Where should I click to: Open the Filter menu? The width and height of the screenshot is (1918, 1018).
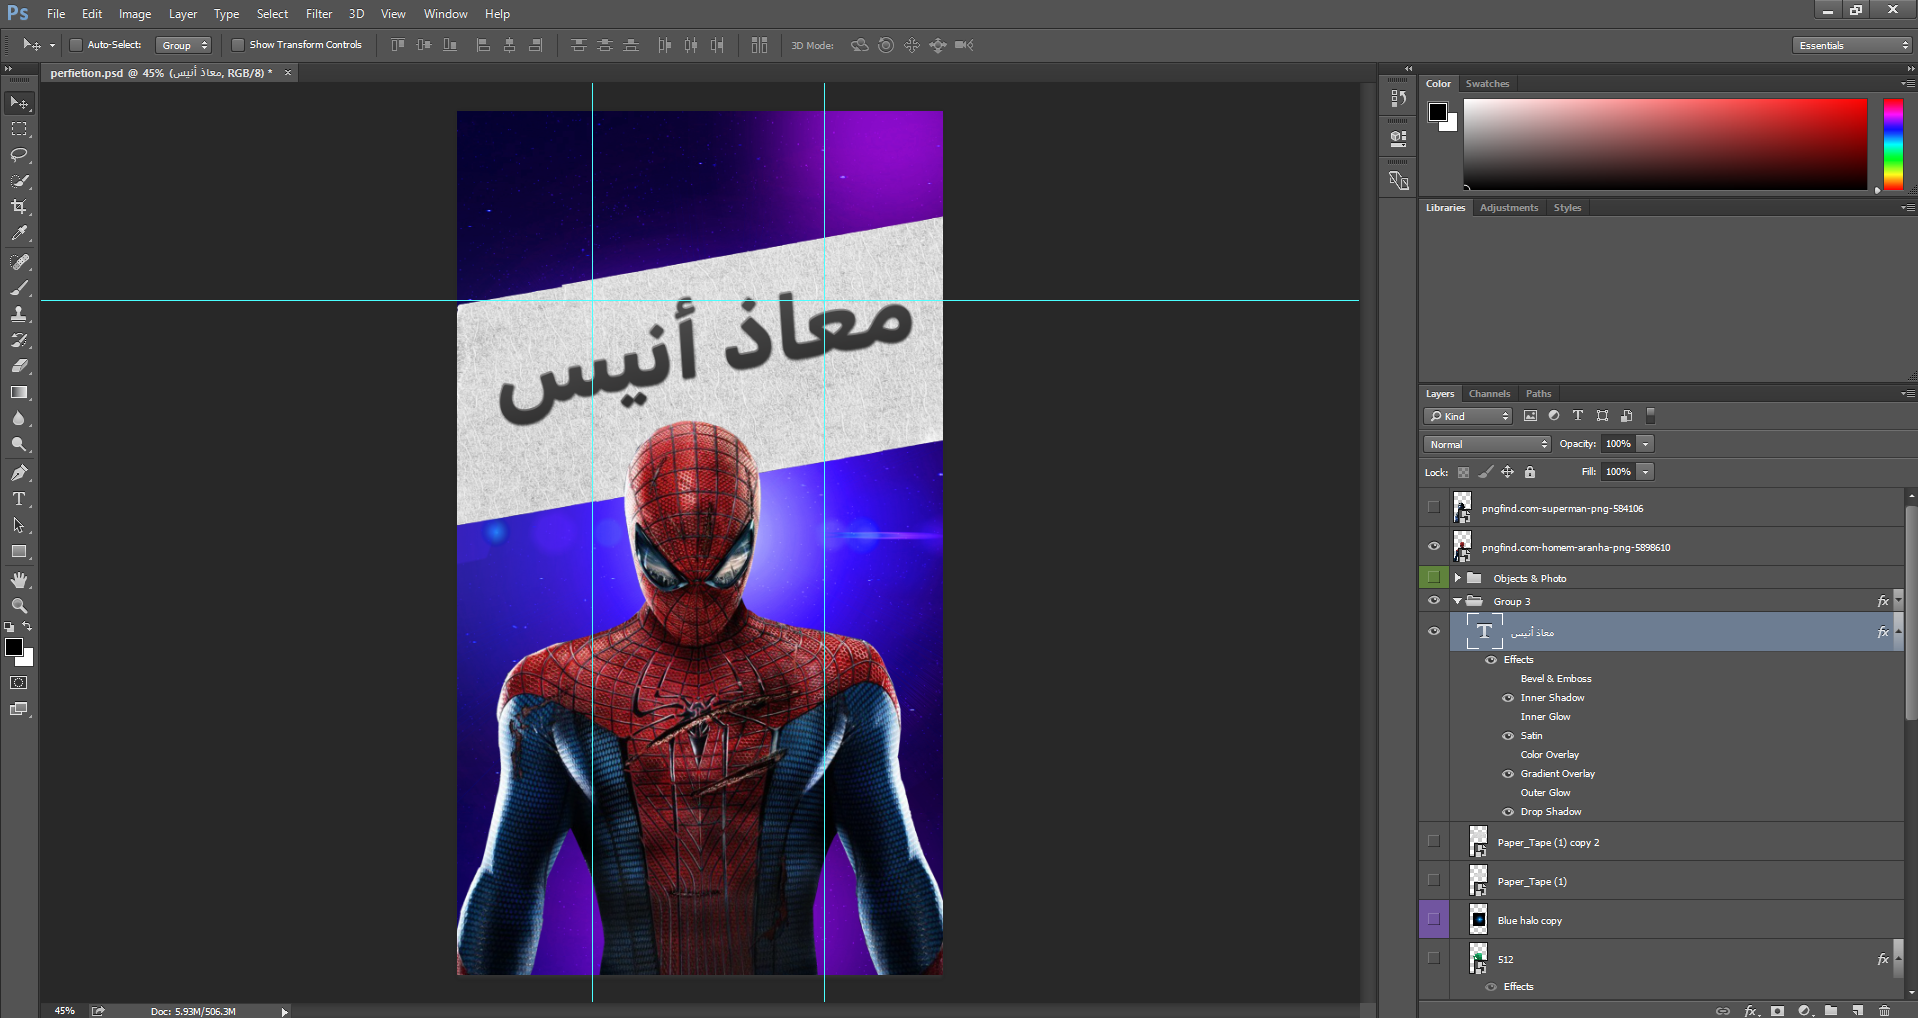[x=318, y=13]
